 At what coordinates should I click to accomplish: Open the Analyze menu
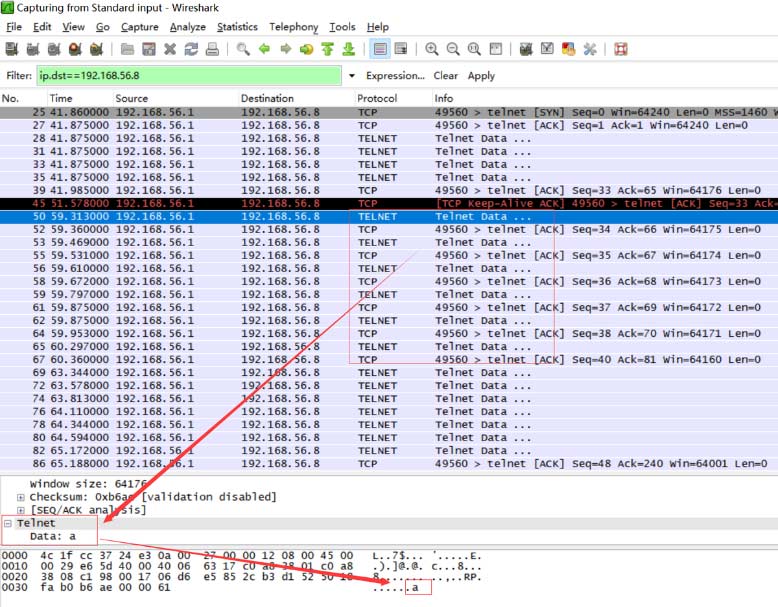187,27
